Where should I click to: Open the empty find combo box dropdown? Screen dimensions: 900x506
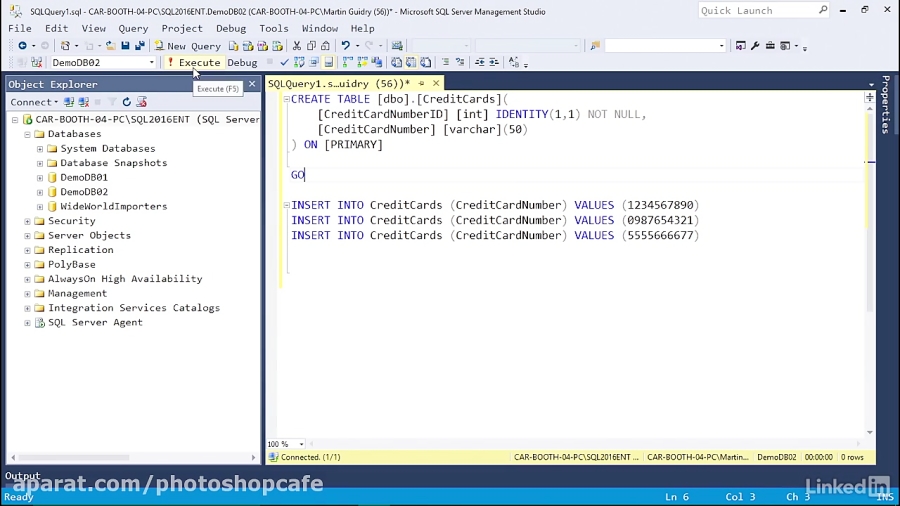(721, 46)
